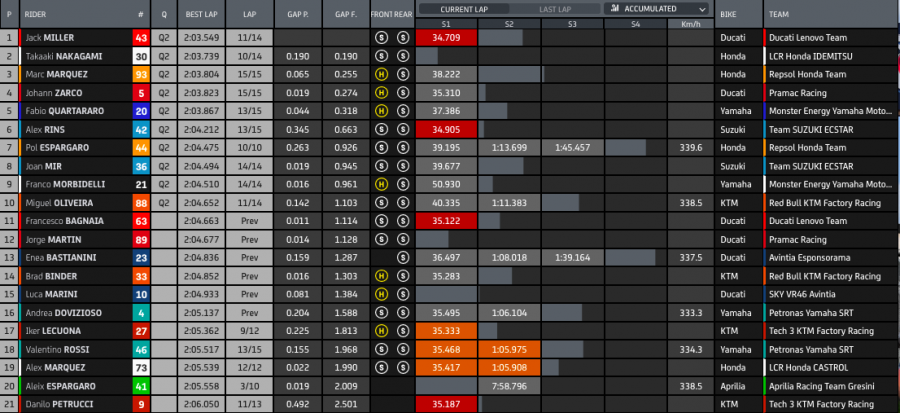Click Valentino Rossi's rear soft tyre icon

[402, 349]
